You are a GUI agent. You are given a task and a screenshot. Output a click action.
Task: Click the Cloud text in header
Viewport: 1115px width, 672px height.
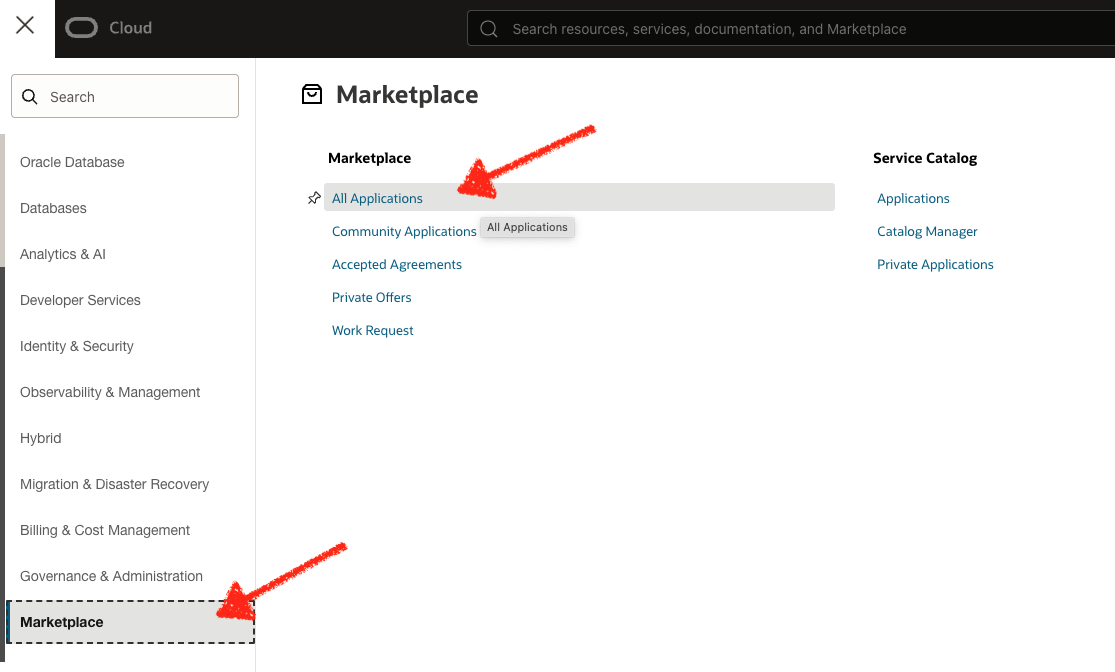click(131, 28)
